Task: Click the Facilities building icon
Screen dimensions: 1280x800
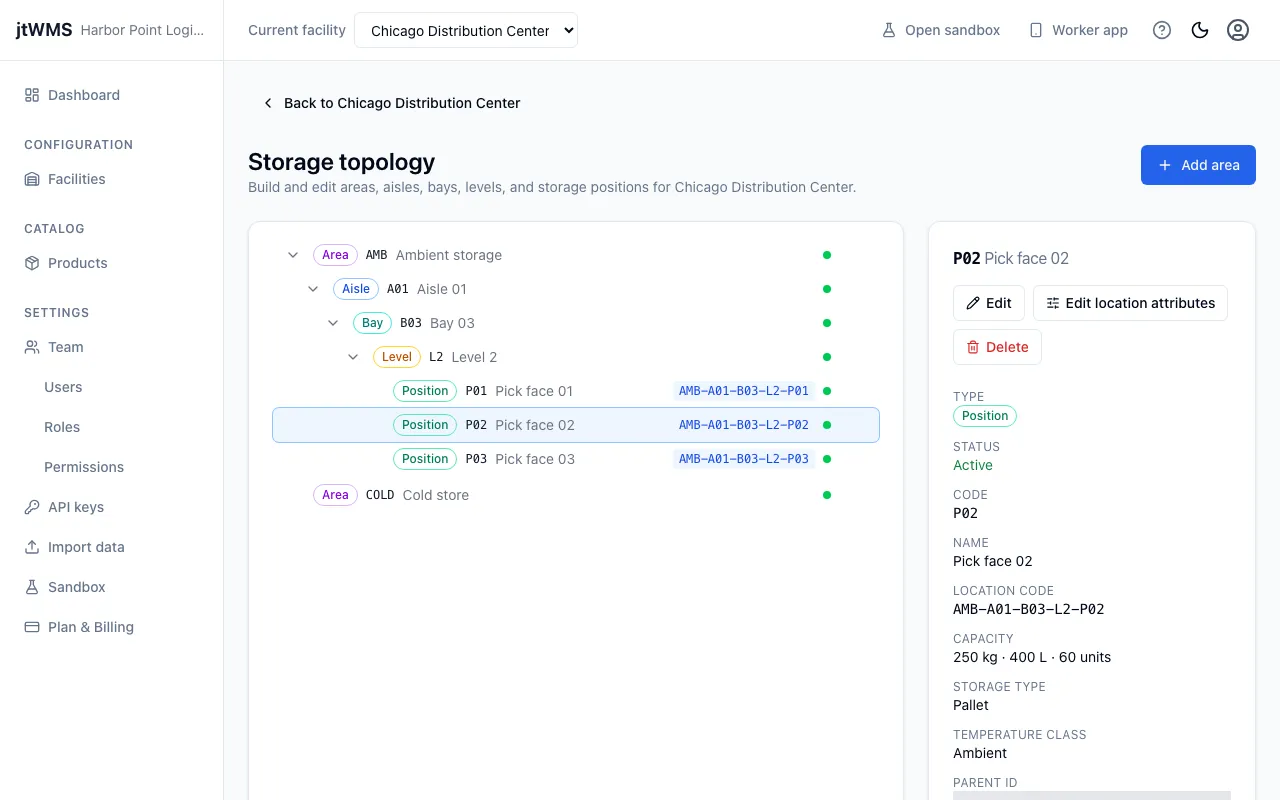Action: (32, 179)
